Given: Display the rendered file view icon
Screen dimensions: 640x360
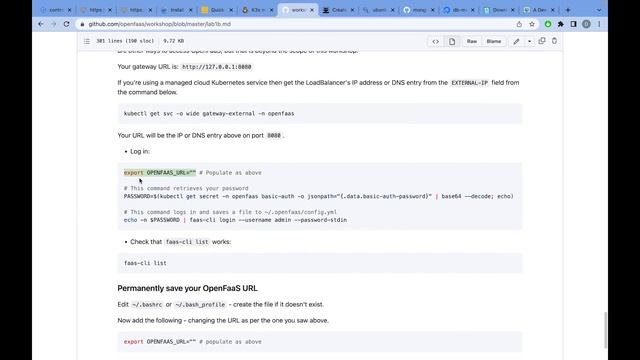Looking at the screenshot, I should (x=452, y=41).
